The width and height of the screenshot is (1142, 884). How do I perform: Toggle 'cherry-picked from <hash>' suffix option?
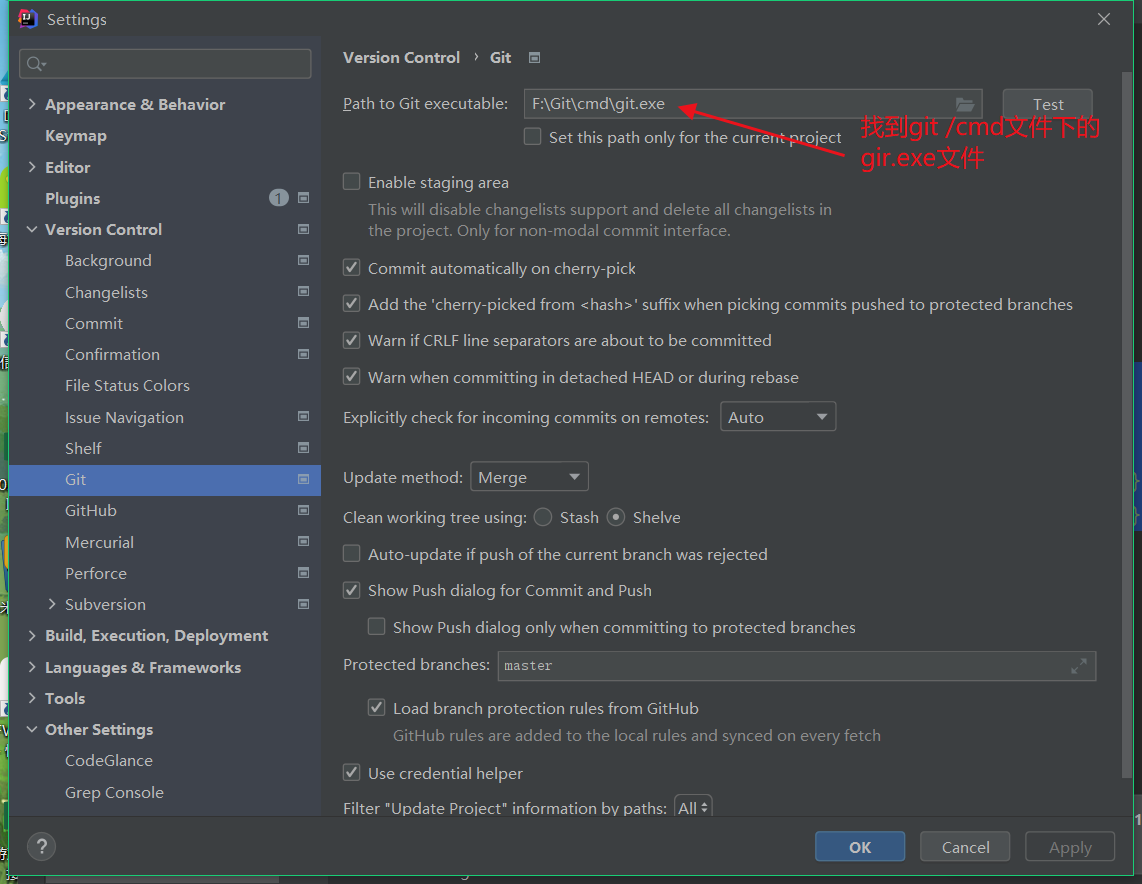click(352, 303)
